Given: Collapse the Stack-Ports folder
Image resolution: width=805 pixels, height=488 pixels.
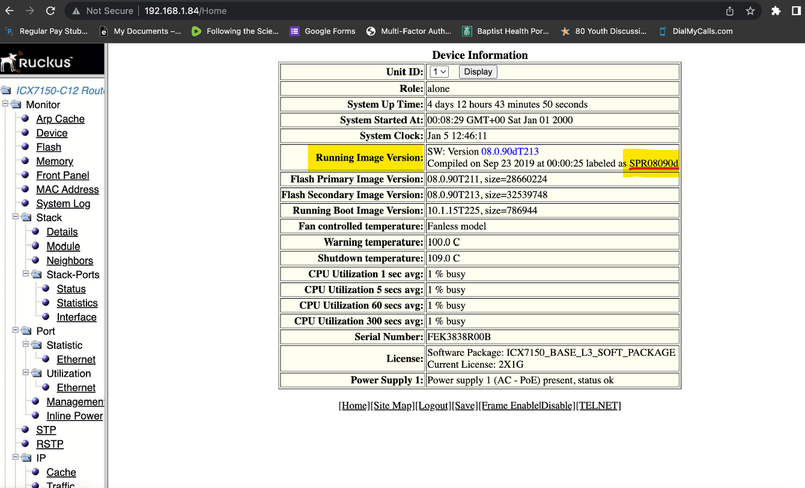Looking at the screenshot, I should pyautogui.click(x=27, y=274).
